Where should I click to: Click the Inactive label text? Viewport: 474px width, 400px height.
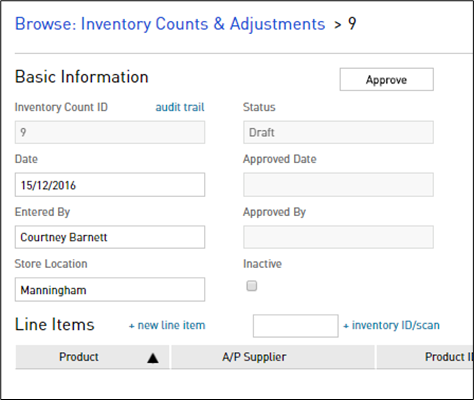click(262, 264)
